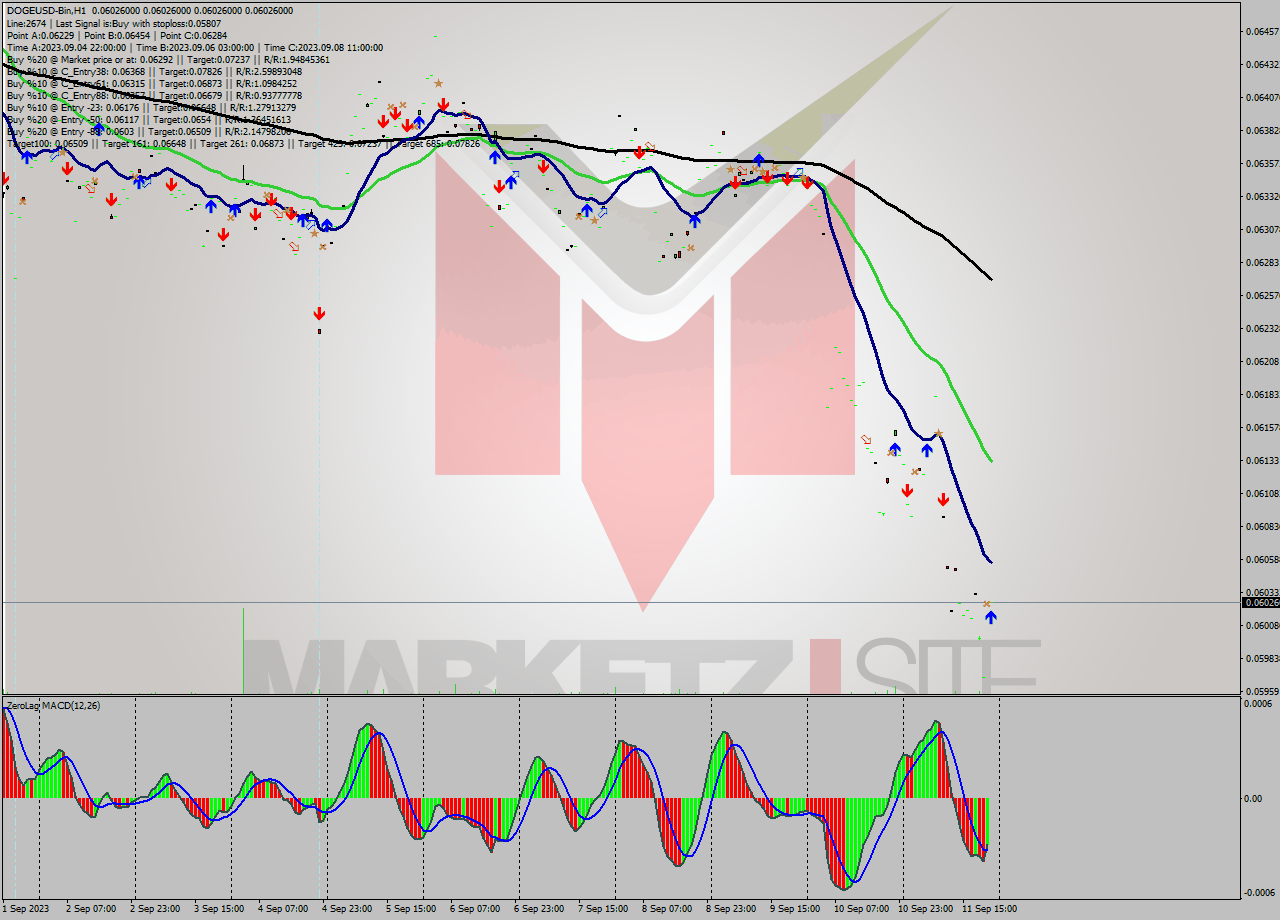Click the '6 Sep 07:00' time label
This screenshot has width=1280, height=920.
(x=475, y=909)
